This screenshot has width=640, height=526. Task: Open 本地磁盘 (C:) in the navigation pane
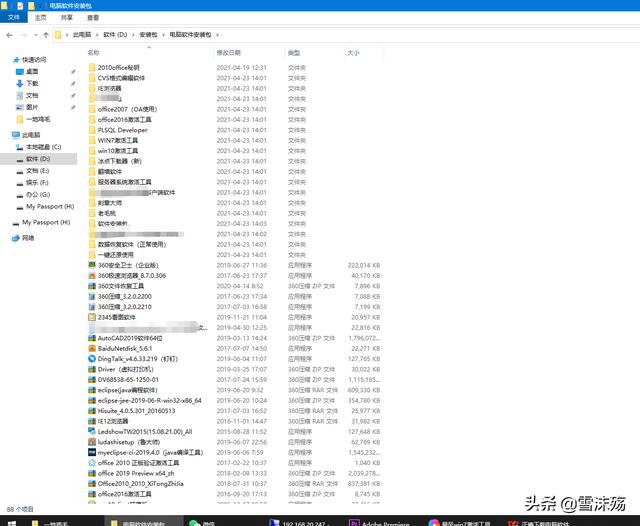pos(43,147)
